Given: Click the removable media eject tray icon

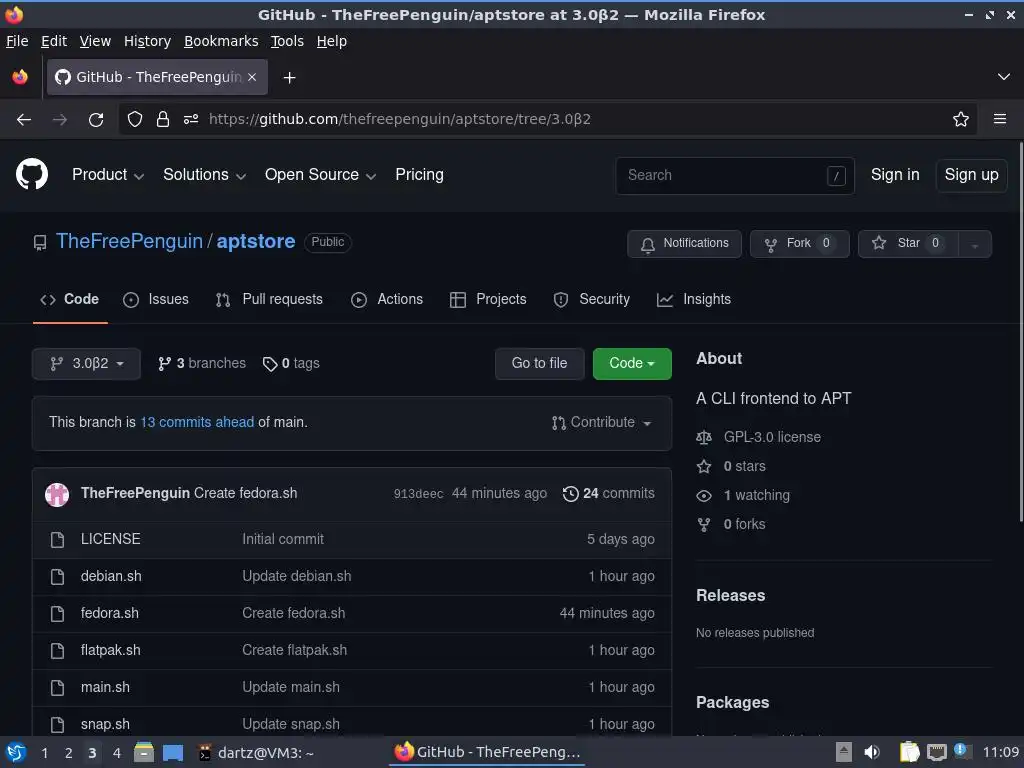Looking at the screenshot, I should [844, 752].
